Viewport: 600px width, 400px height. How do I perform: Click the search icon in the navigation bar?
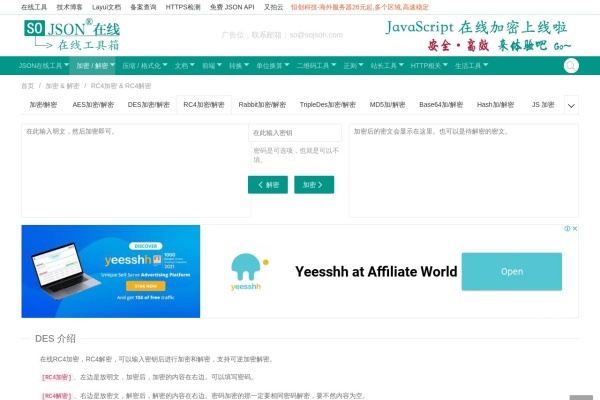coord(570,66)
